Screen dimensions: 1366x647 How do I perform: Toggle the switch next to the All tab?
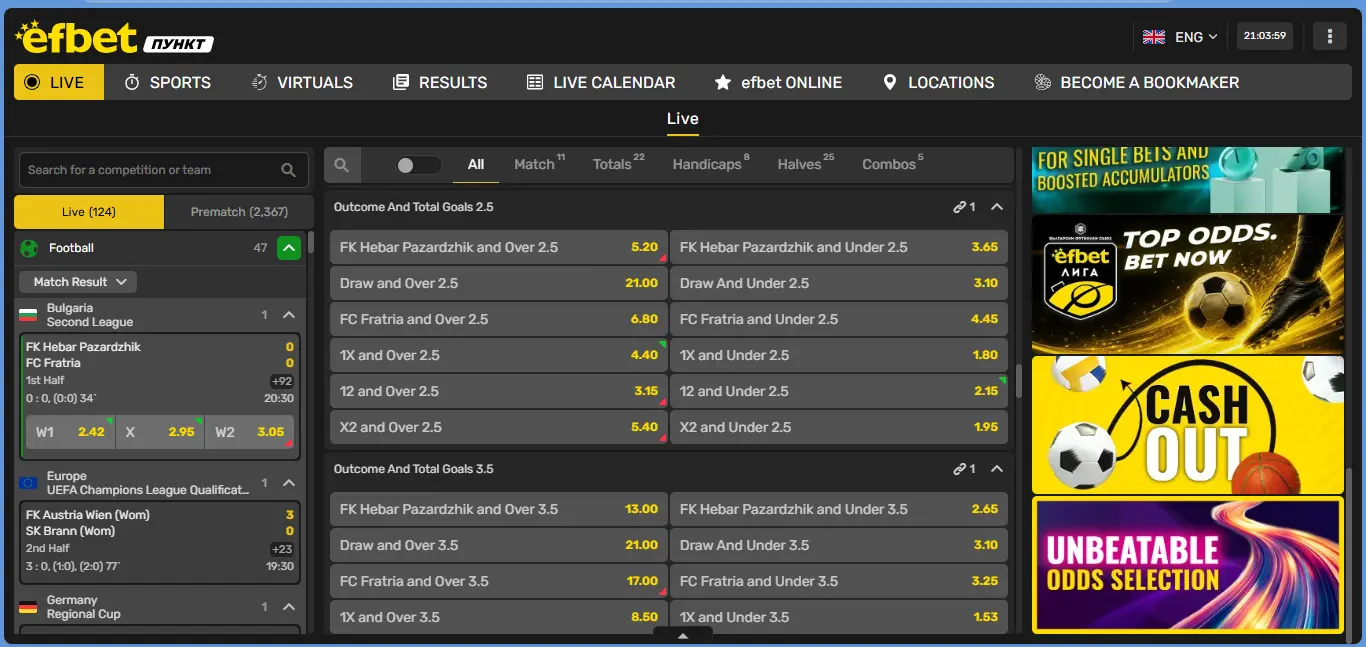tap(418, 165)
